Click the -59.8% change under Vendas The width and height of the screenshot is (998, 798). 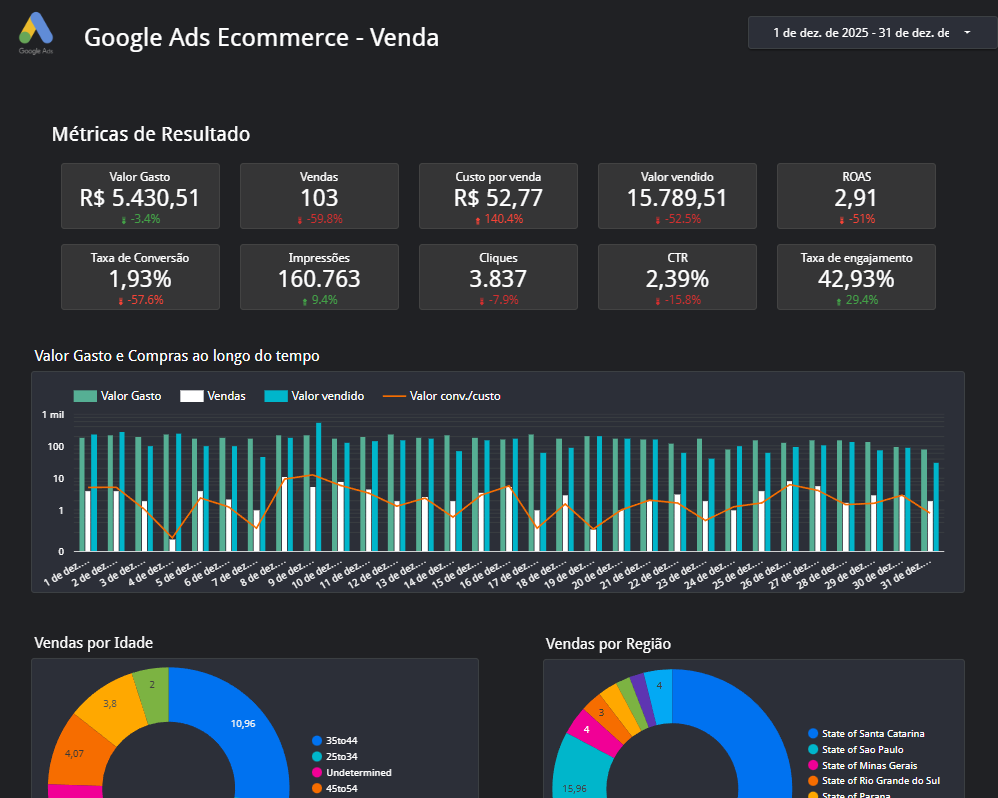tap(320, 219)
